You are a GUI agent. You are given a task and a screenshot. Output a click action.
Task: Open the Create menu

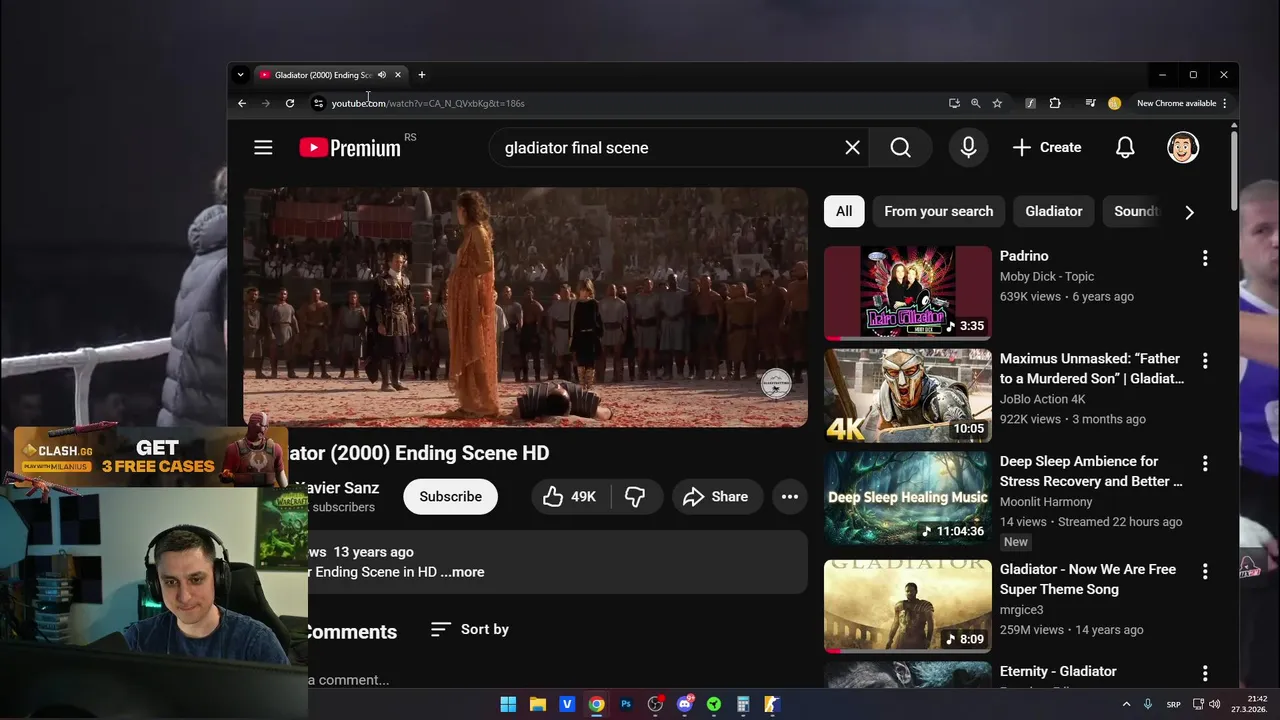click(x=1046, y=148)
